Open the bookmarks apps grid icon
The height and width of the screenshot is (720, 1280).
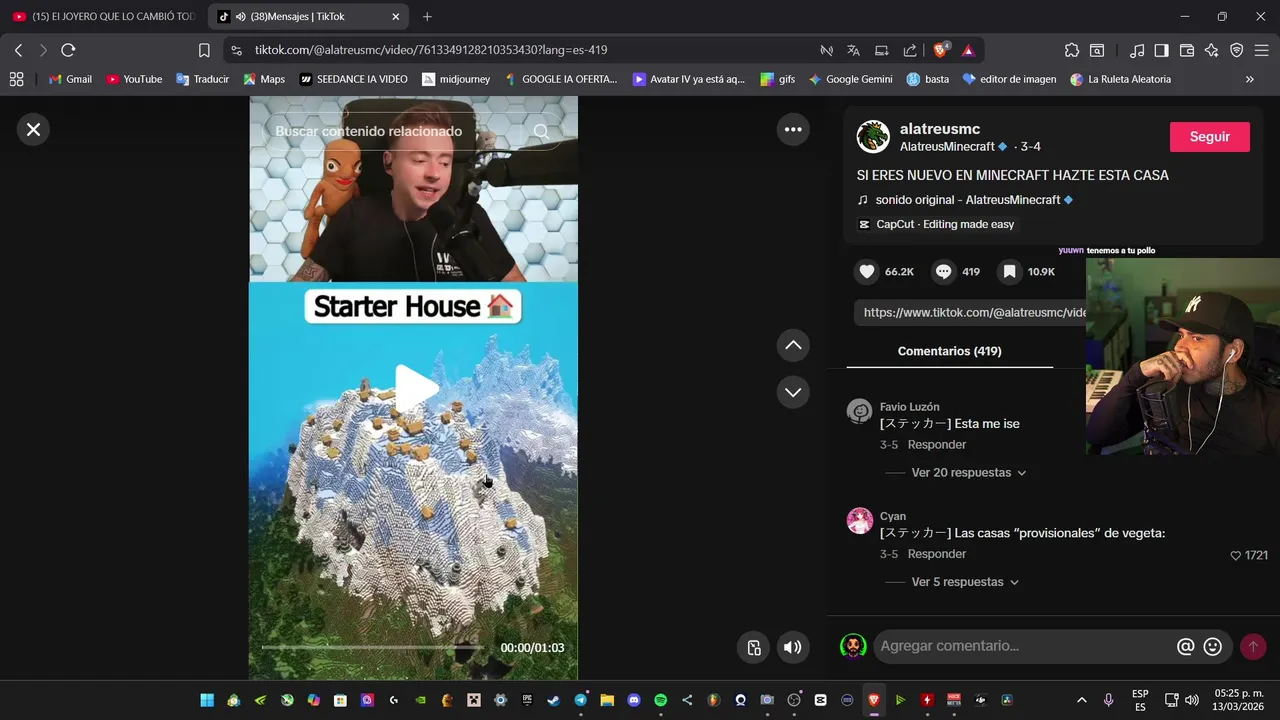(x=16, y=79)
